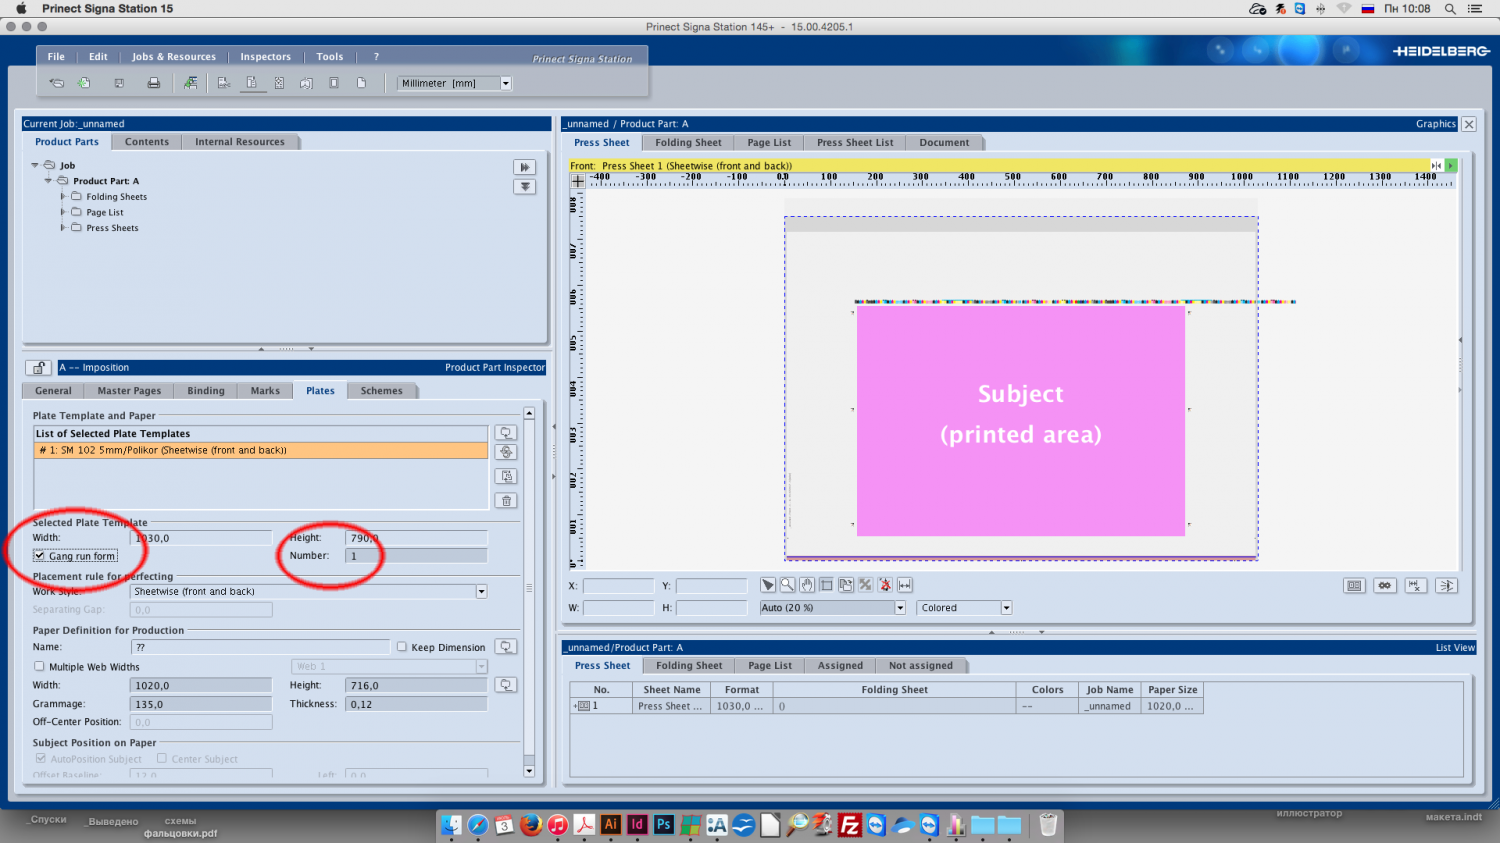Image resolution: width=1500 pixels, height=843 pixels.
Task: Click the delete plate template trash icon
Action: point(506,501)
